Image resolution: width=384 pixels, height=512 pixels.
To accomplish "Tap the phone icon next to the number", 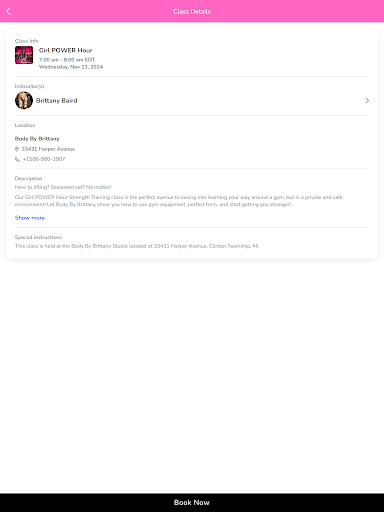I will tap(17, 159).
